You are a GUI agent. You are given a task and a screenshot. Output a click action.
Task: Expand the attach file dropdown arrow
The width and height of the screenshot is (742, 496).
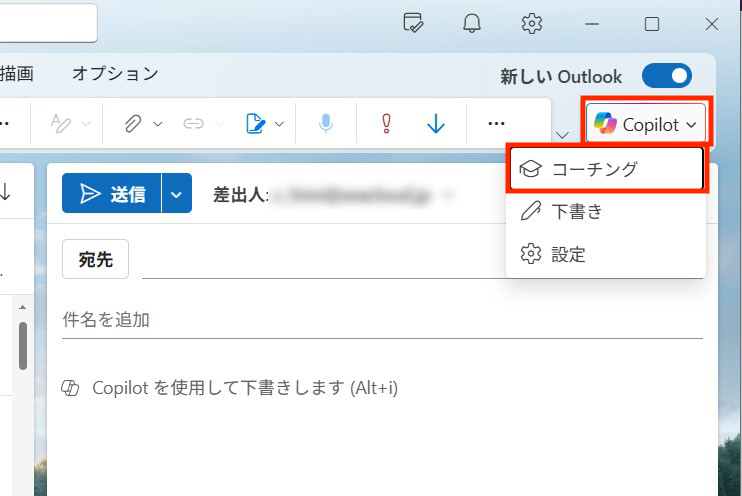point(158,124)
